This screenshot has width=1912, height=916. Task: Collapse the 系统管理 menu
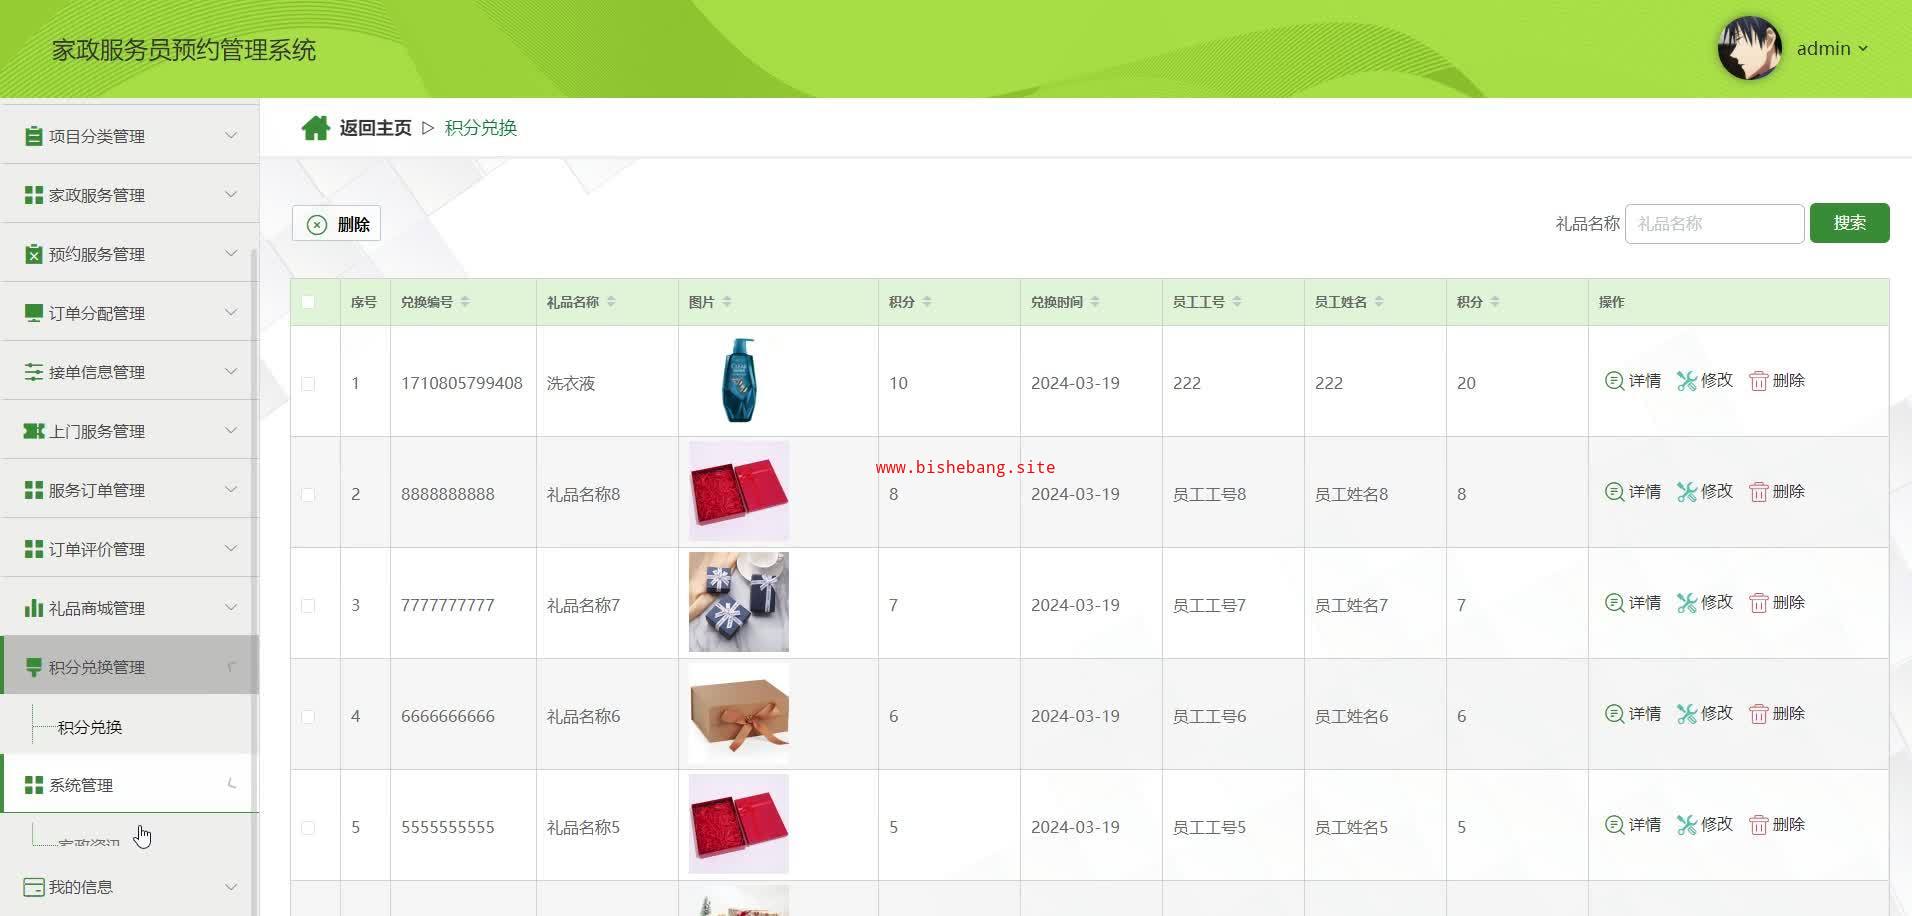[130, 784]
